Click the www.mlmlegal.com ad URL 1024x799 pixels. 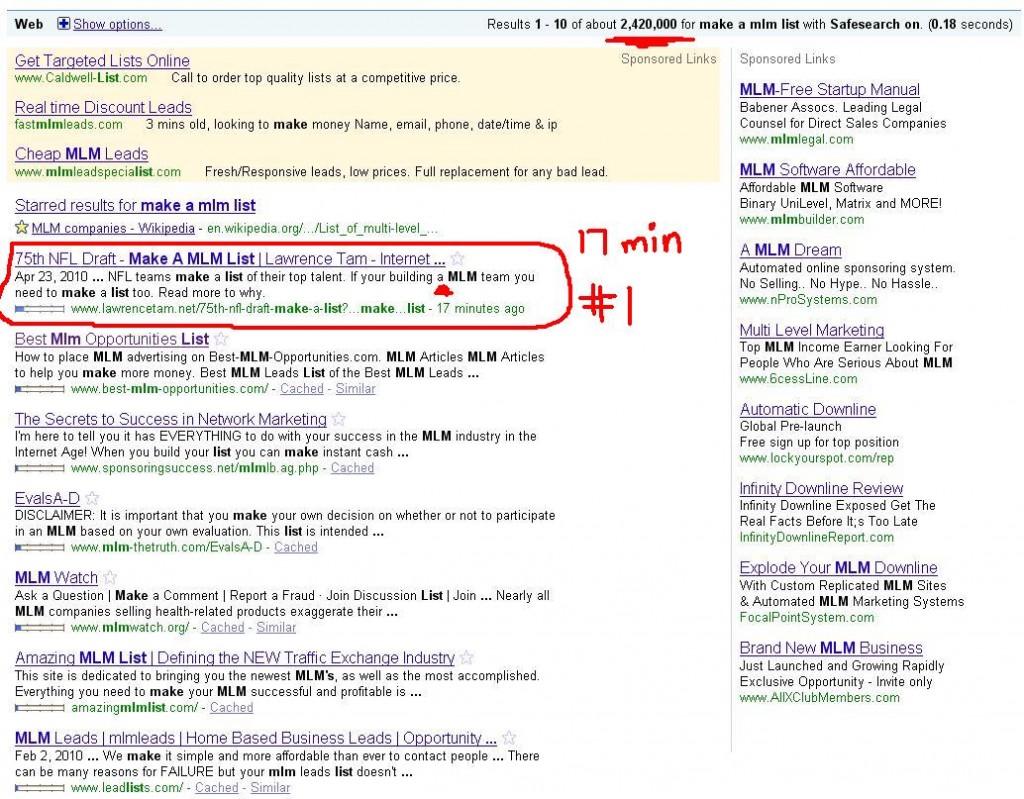click(796, 139)
